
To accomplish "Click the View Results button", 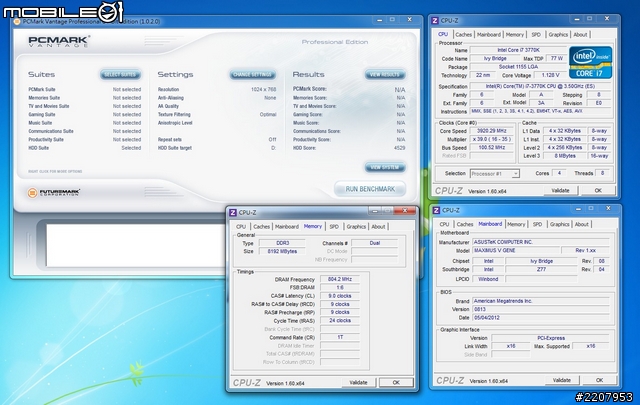I will coord(385,74).
